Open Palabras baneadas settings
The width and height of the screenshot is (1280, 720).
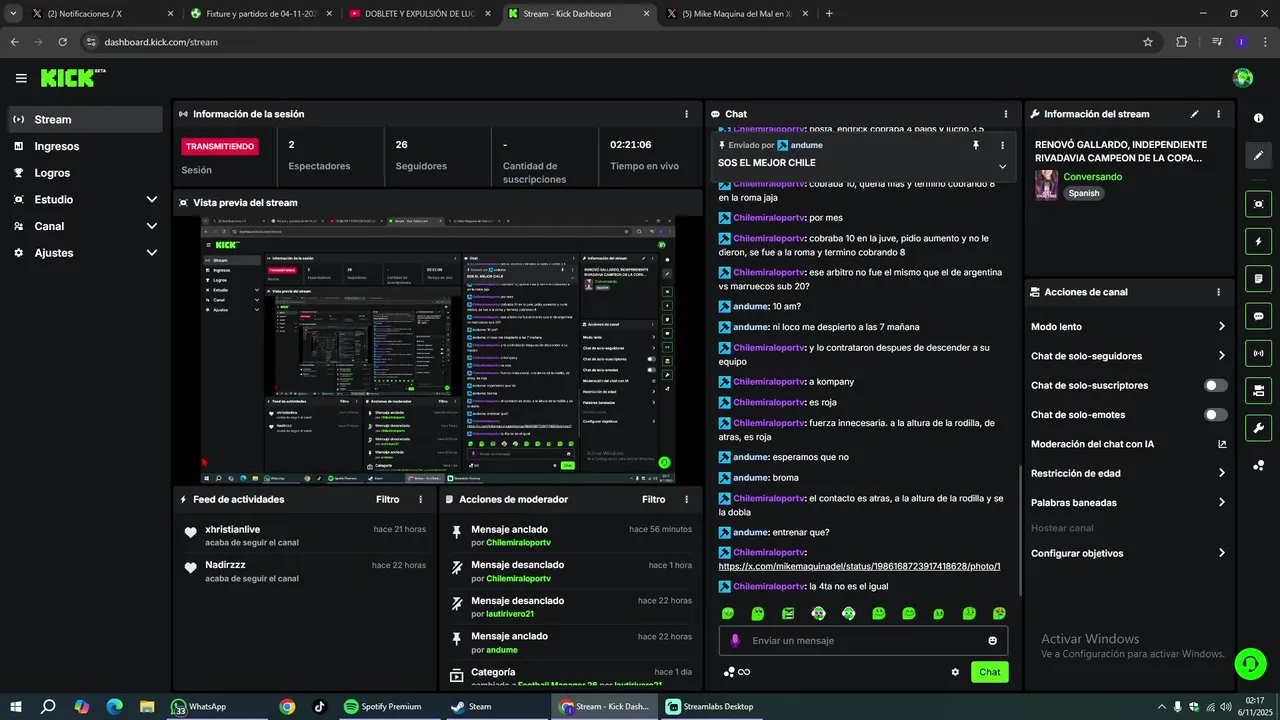[x=1129, y=503]
